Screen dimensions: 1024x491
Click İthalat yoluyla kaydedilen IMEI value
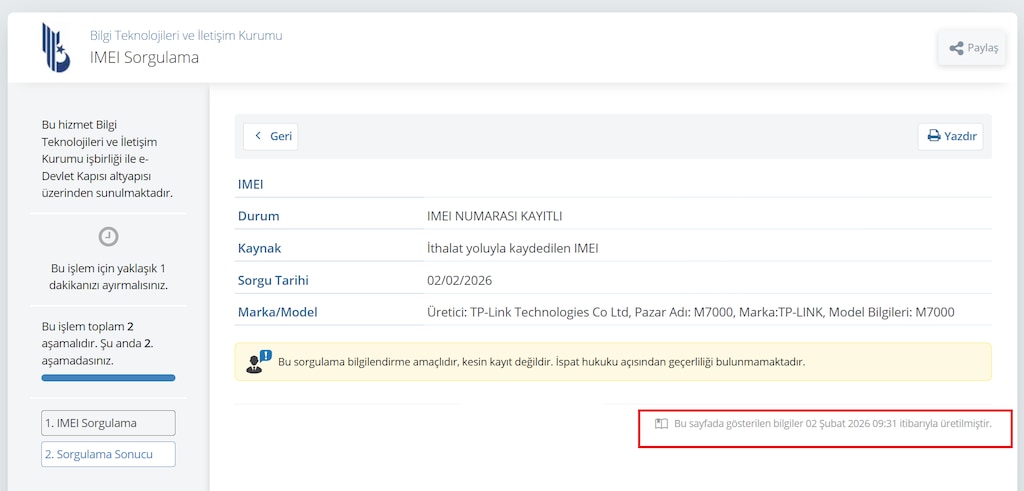coord(513,248)
